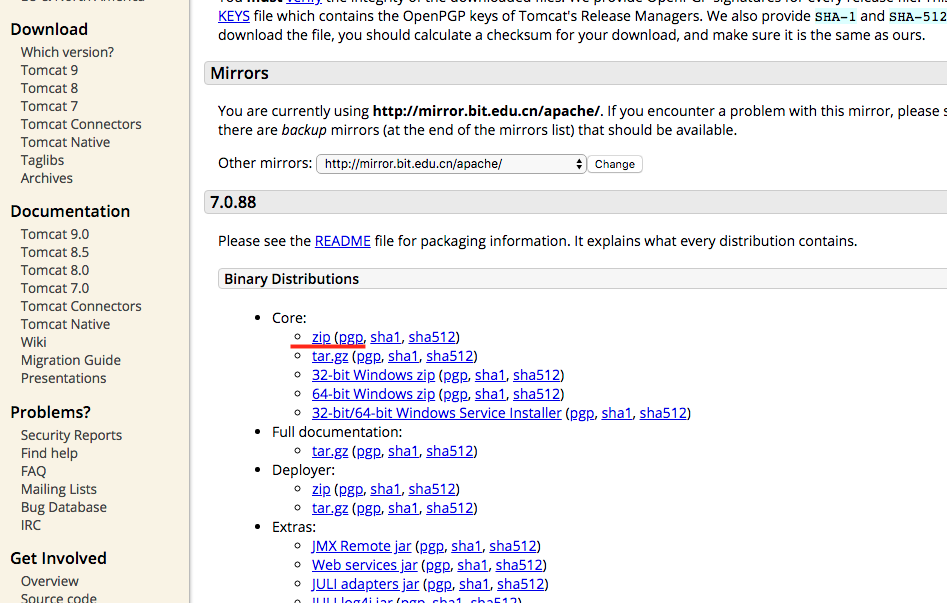The width and height of the screenshot is (947, 603).
Task: Click the Mirrors section heading
Action: tap(239, 73)
